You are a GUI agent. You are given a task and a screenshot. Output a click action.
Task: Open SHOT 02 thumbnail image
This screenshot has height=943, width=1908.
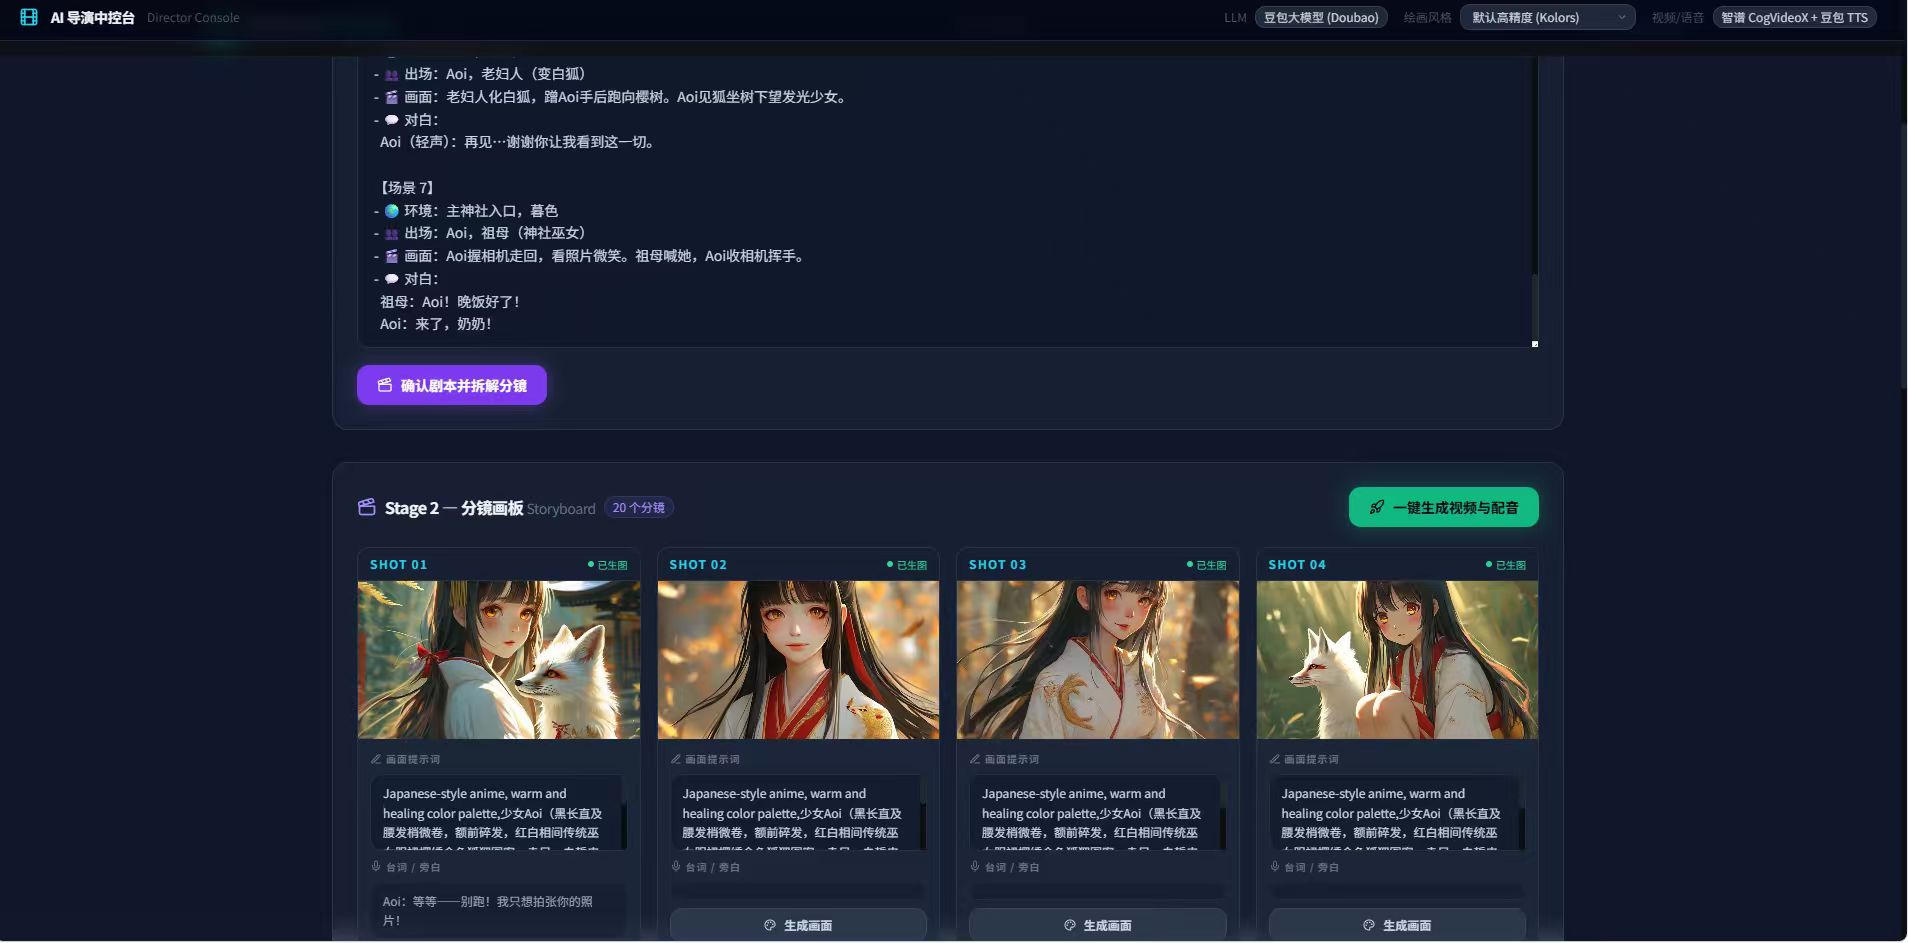pos(798,660)
